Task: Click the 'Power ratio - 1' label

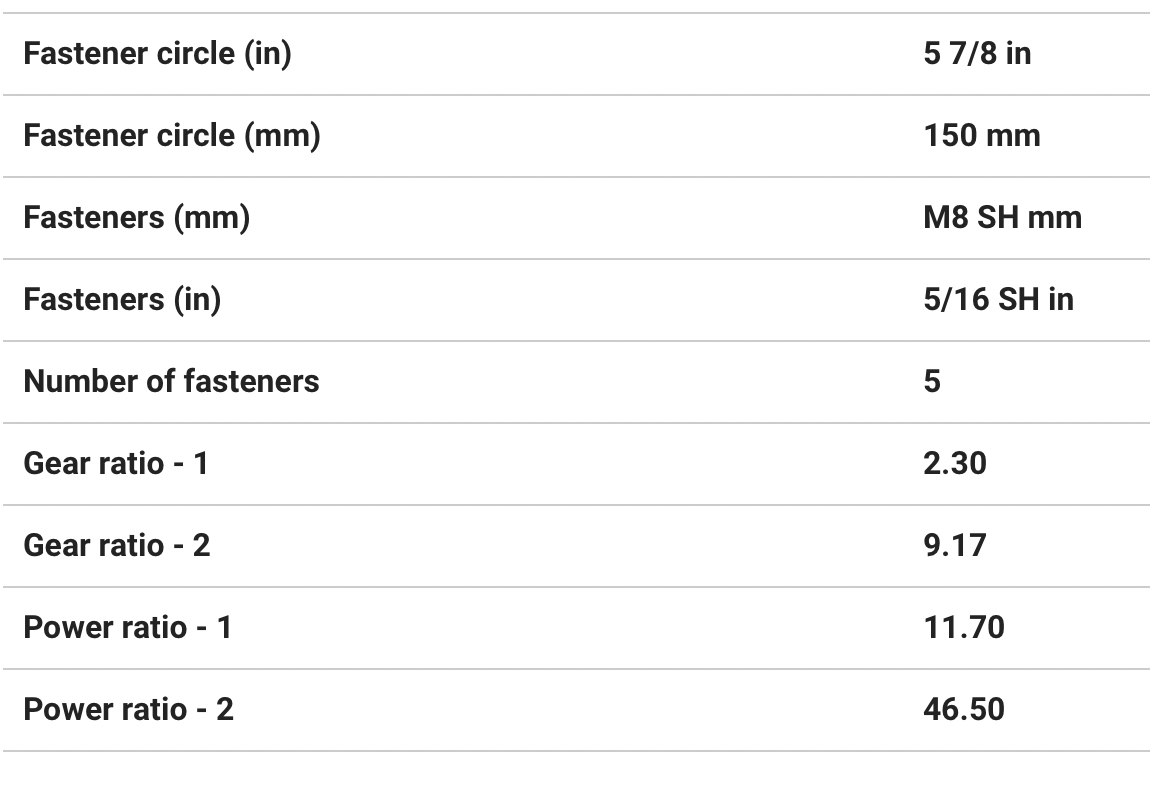Action: [127, 628]
